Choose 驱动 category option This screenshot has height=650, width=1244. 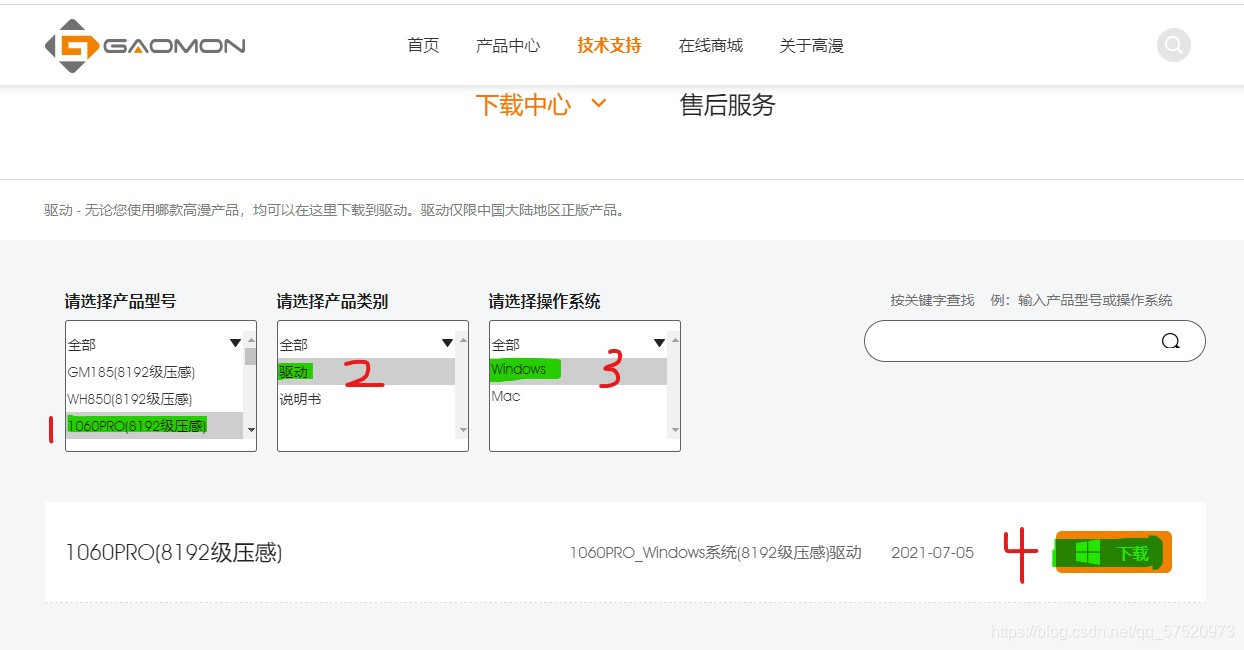366,371
